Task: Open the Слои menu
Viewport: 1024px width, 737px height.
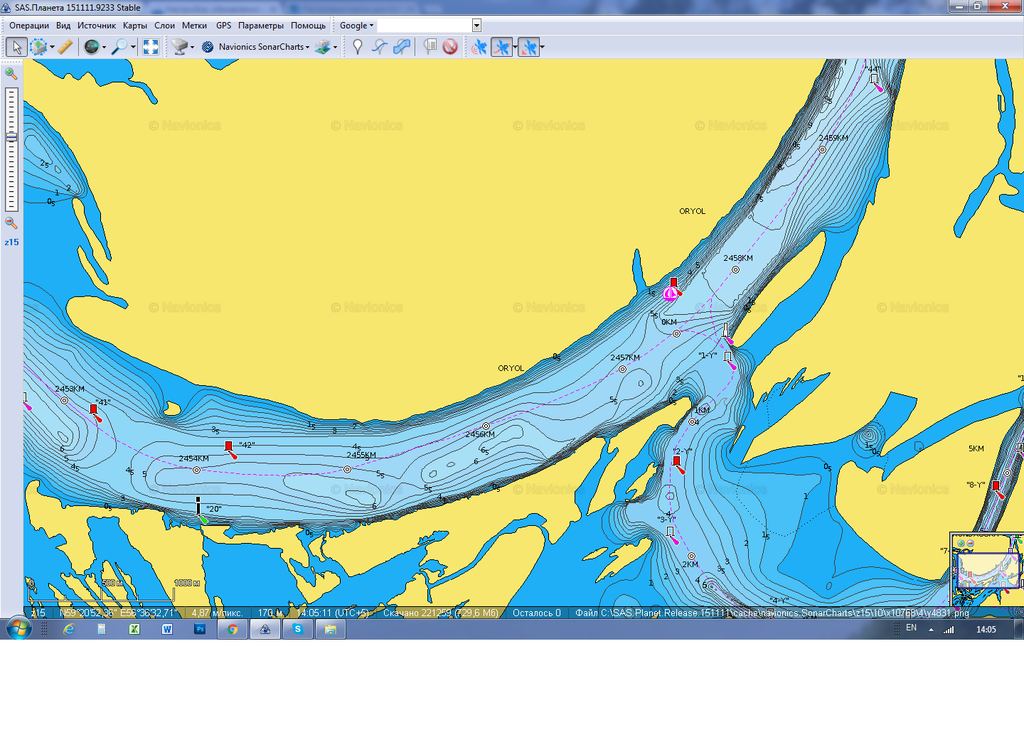Action: 165,25
